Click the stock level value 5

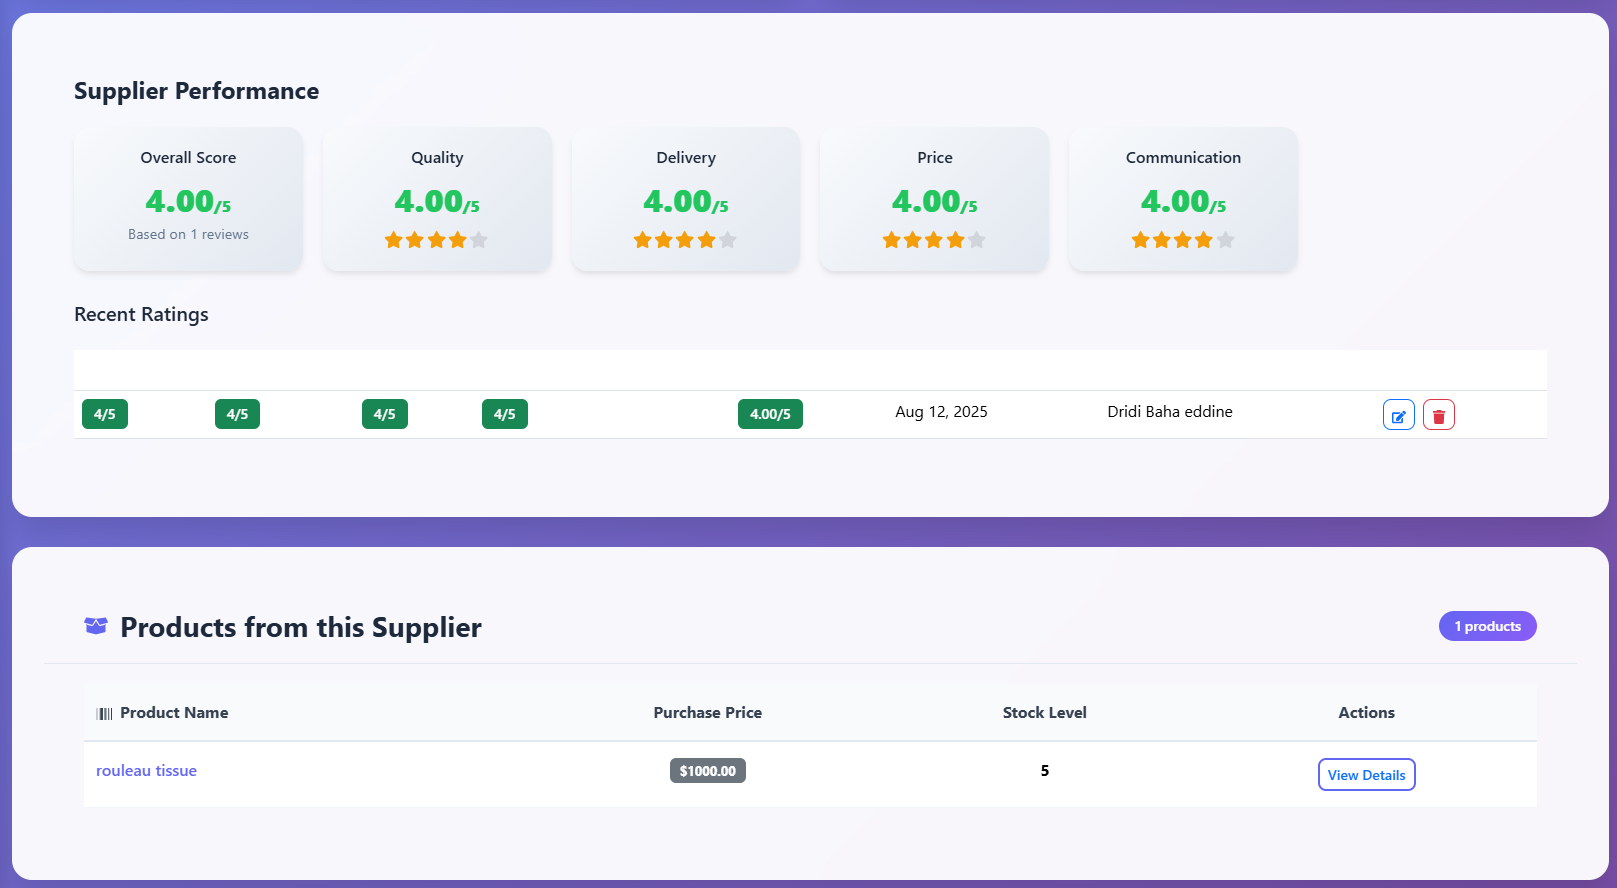(1044, 771)
